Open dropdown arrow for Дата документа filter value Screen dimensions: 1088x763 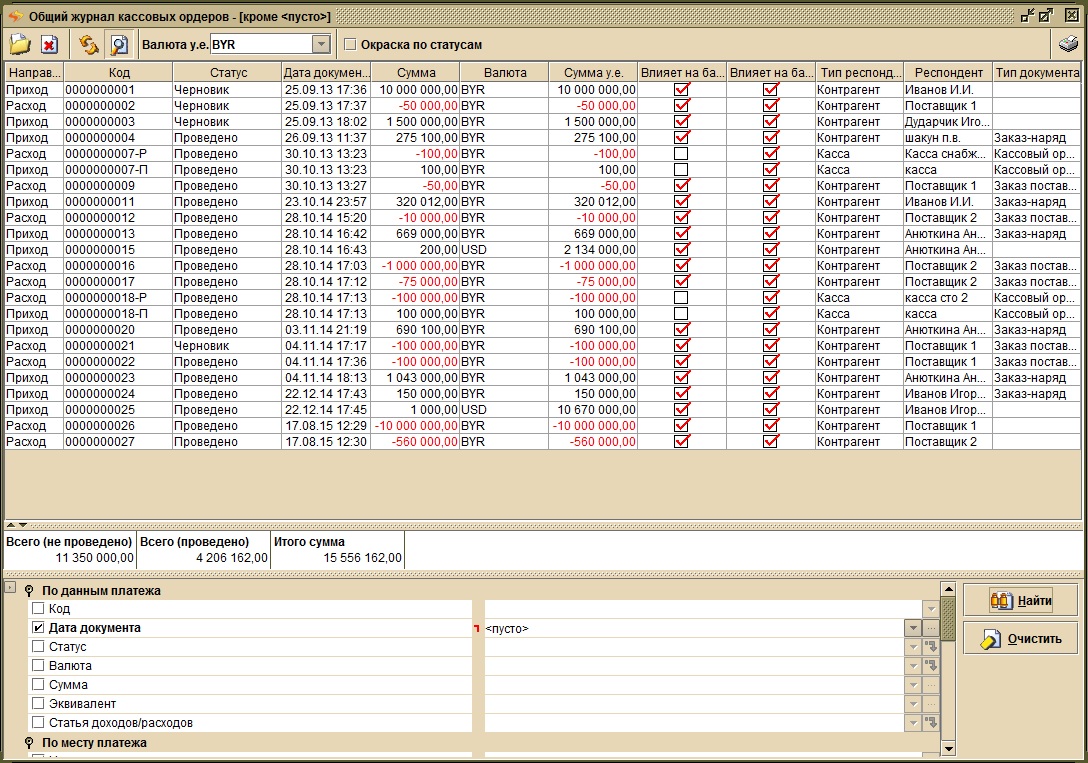coord(913,628)
